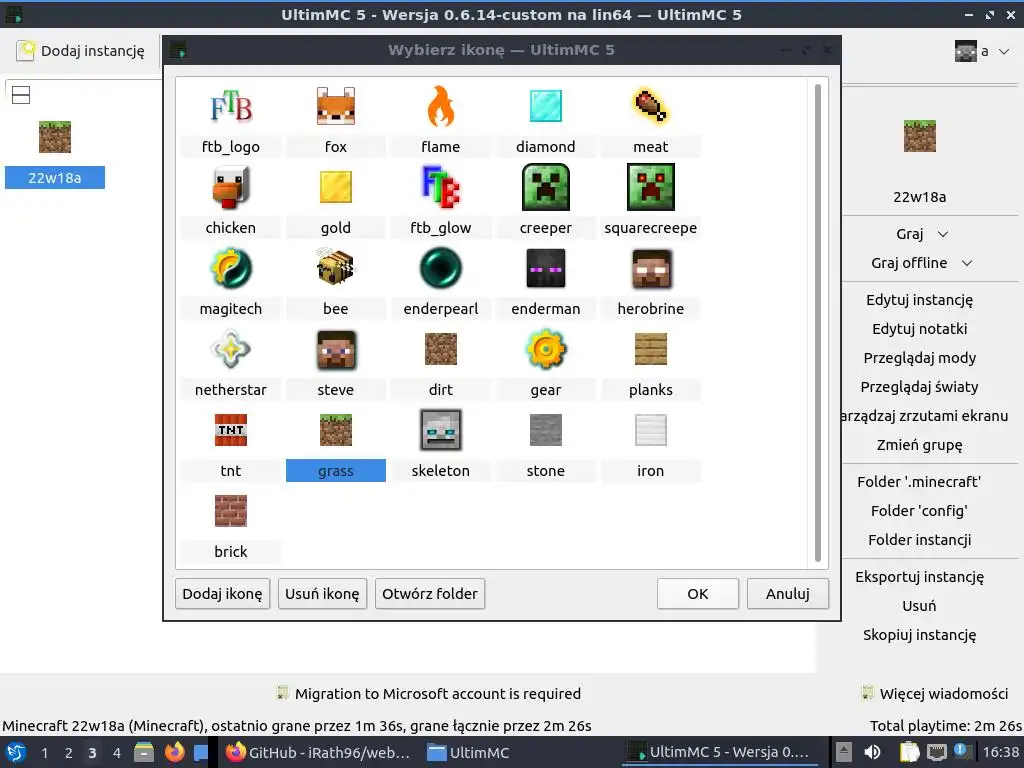This screenshot has width=1024, height=768.
Task: Click Edytuj notatki in side panel
Action: 920,328
